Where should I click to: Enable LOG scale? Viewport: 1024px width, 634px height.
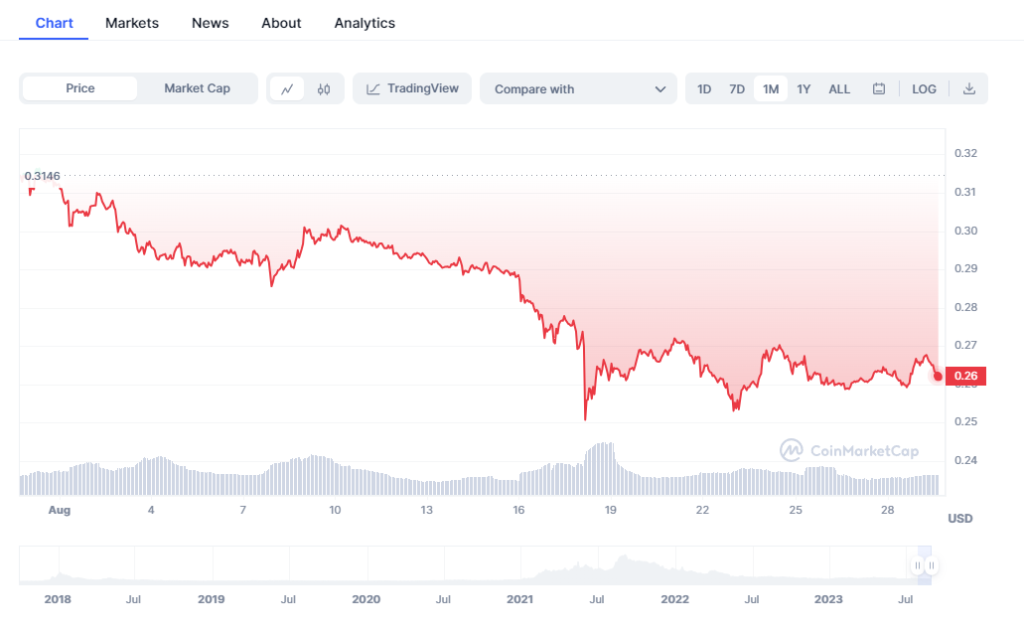coord(923,89)
